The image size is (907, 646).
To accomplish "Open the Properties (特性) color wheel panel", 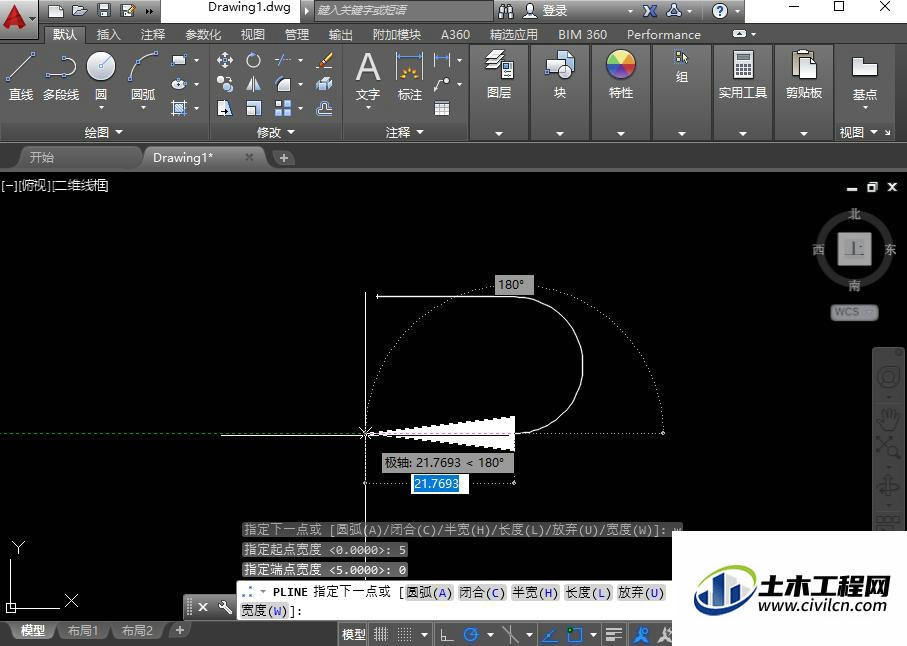I will pos(621,75).
